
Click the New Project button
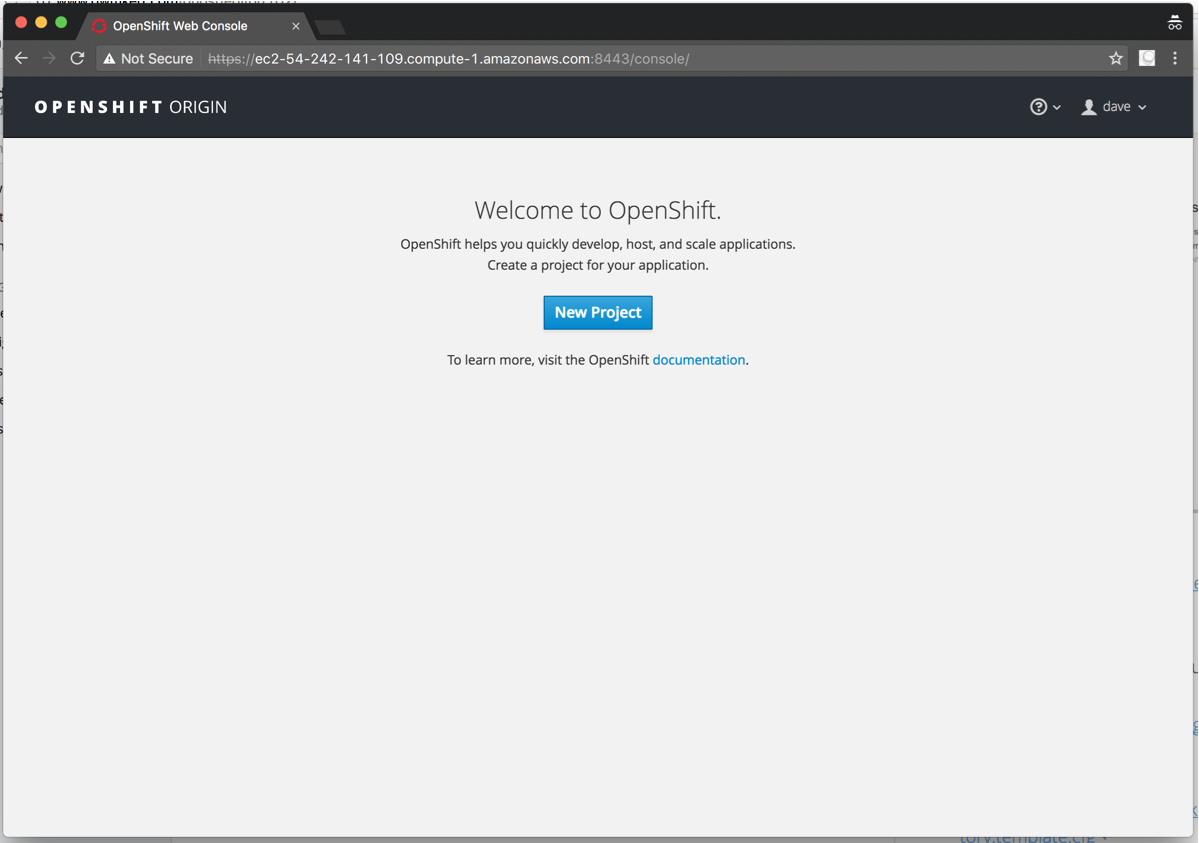[598, 313]
